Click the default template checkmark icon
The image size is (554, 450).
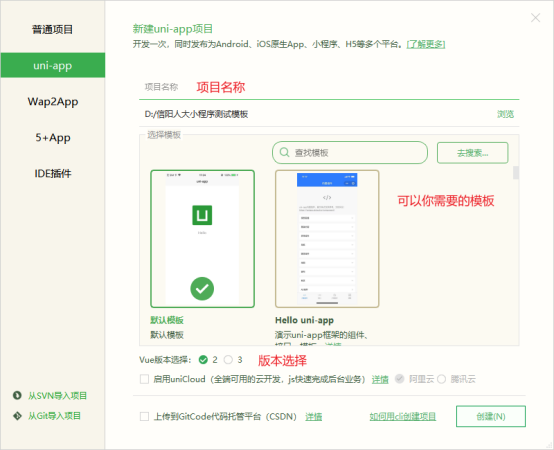[x=202, y=289]
